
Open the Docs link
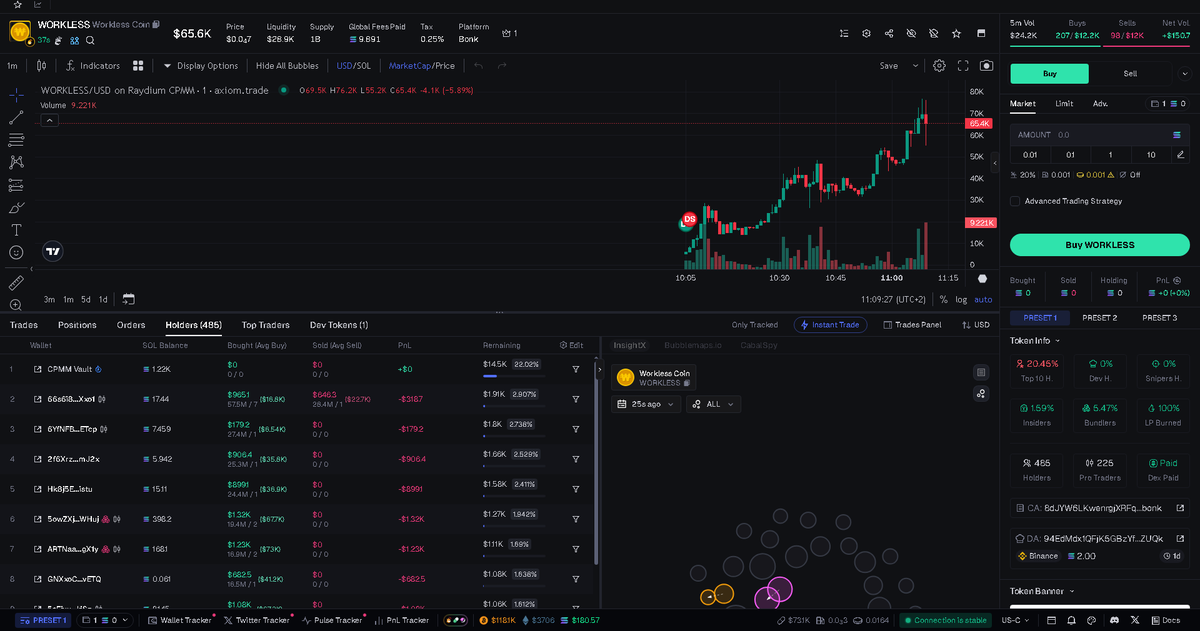[1166, 621]
